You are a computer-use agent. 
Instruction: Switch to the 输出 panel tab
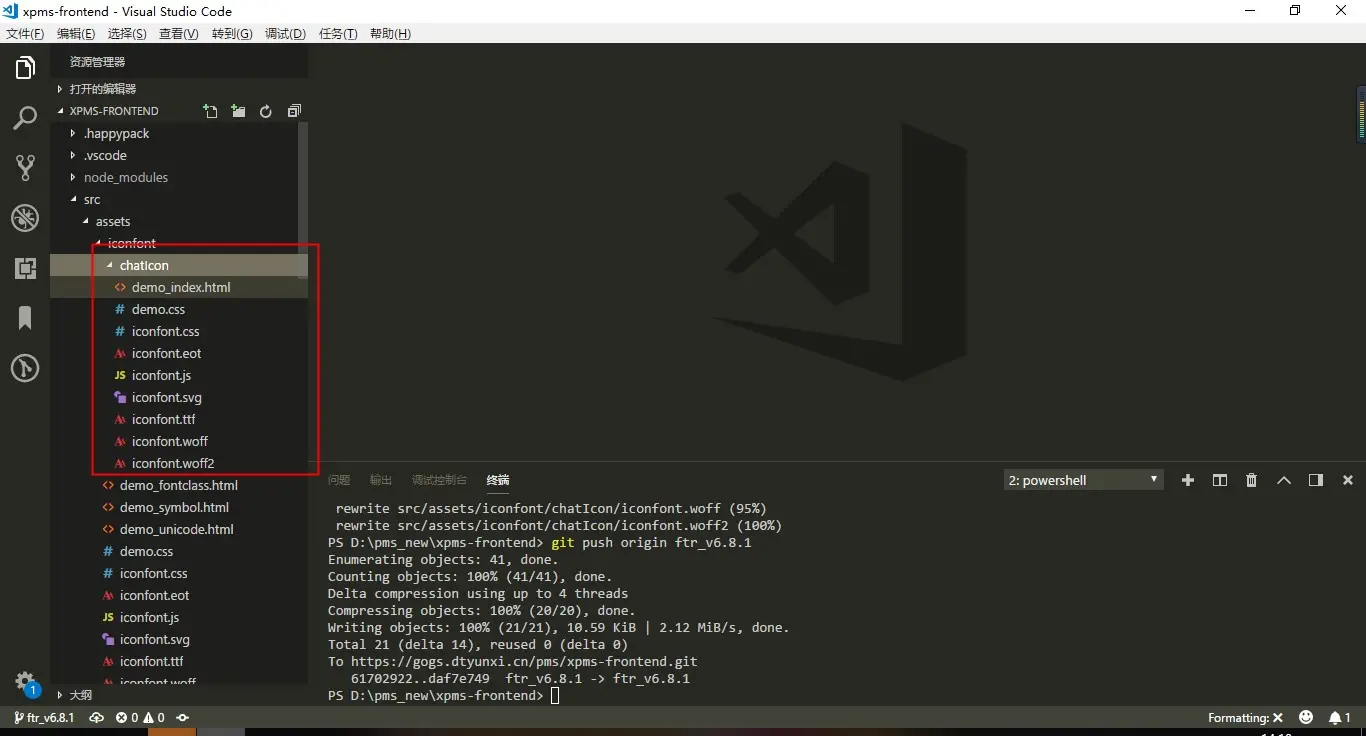[x=381, y=480]
